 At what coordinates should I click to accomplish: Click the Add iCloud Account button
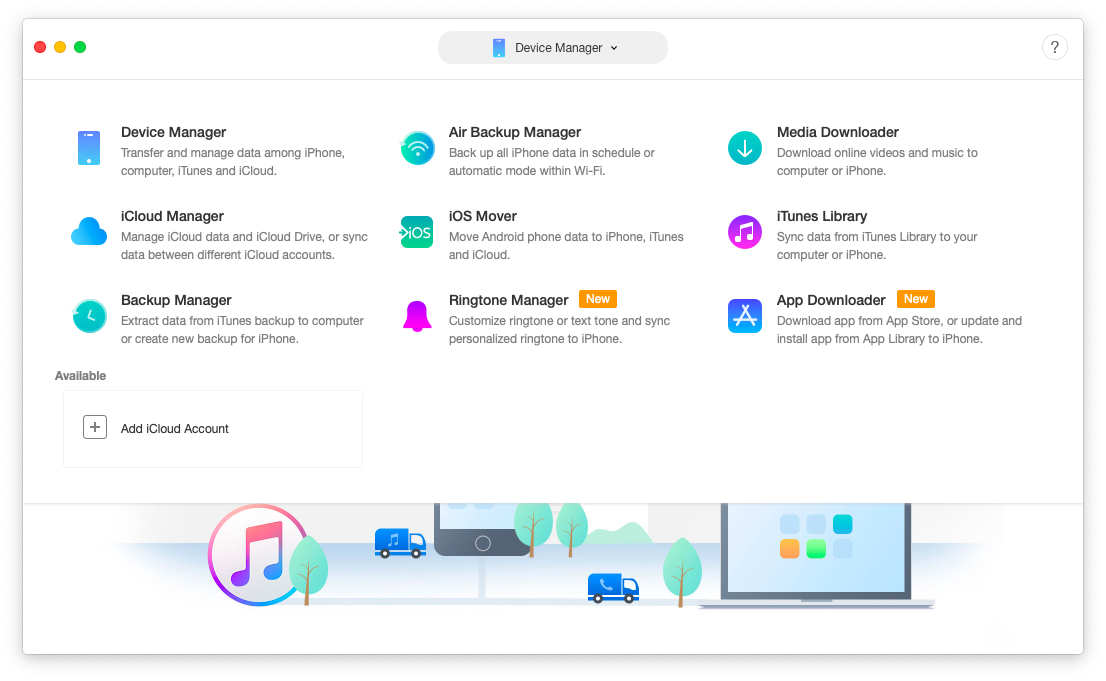pos(213,428)
